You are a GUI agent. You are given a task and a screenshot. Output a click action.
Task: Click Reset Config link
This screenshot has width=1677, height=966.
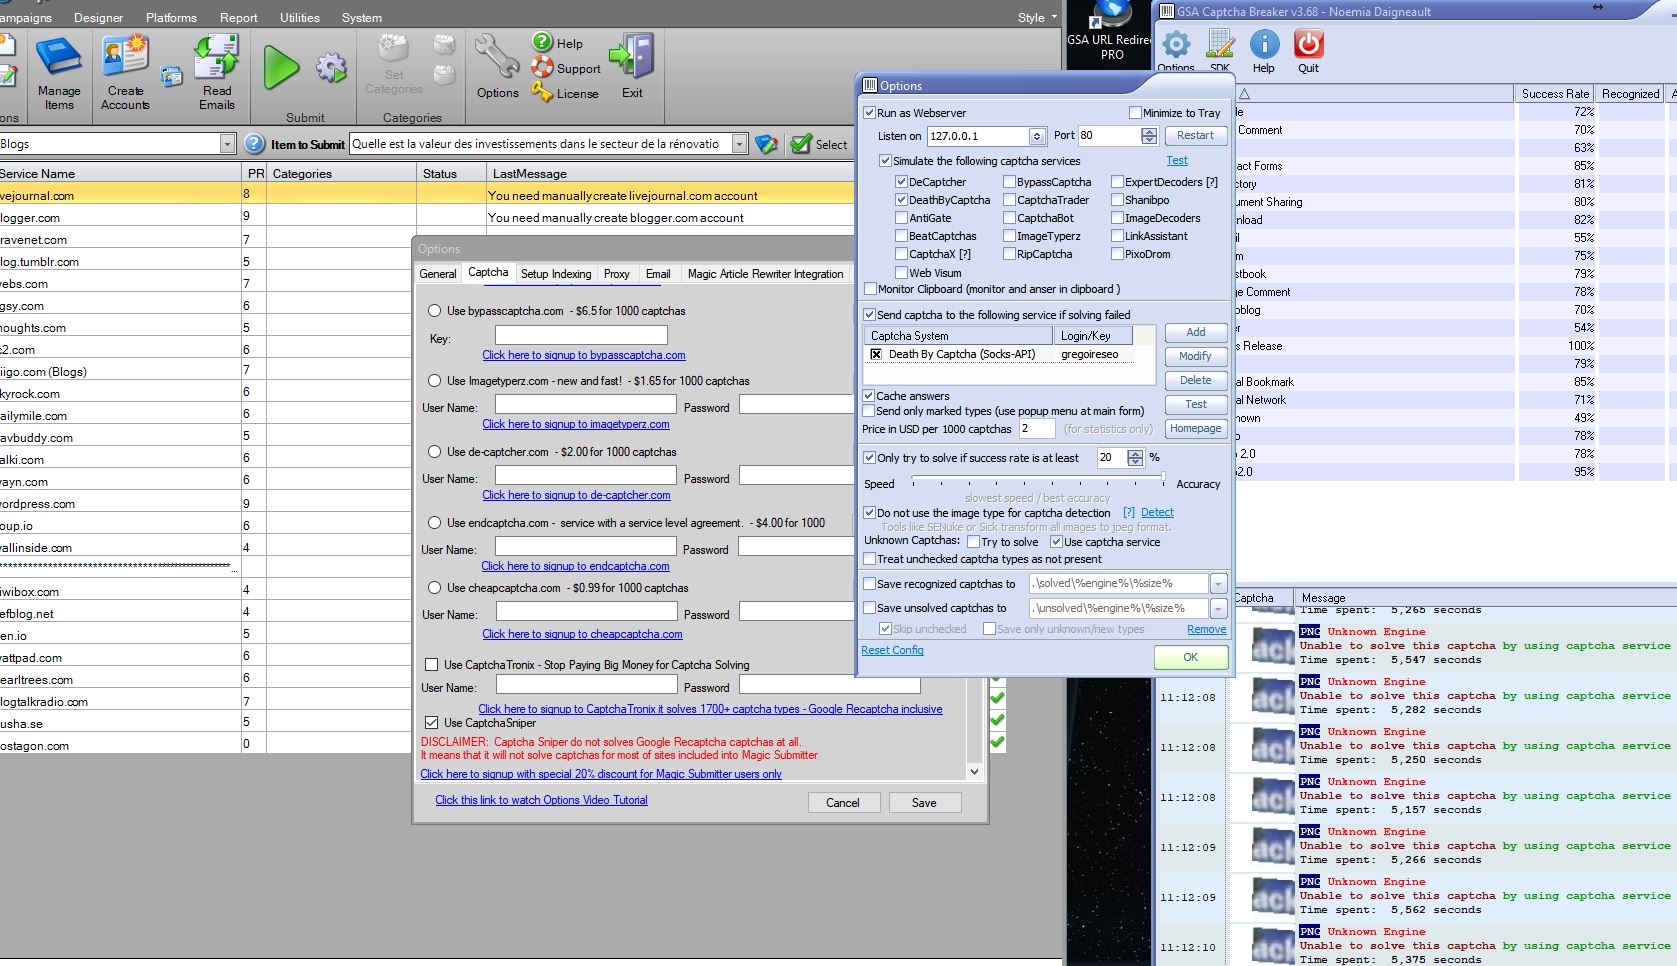892,650
